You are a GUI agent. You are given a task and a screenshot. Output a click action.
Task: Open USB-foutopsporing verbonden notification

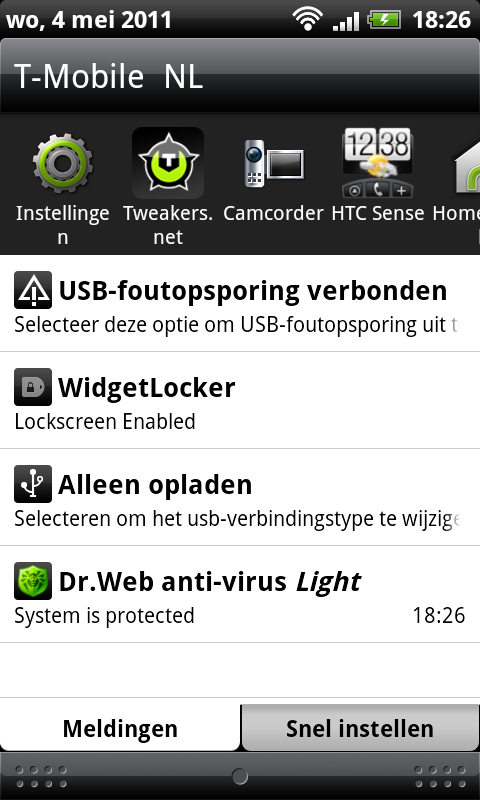(240, 304)
